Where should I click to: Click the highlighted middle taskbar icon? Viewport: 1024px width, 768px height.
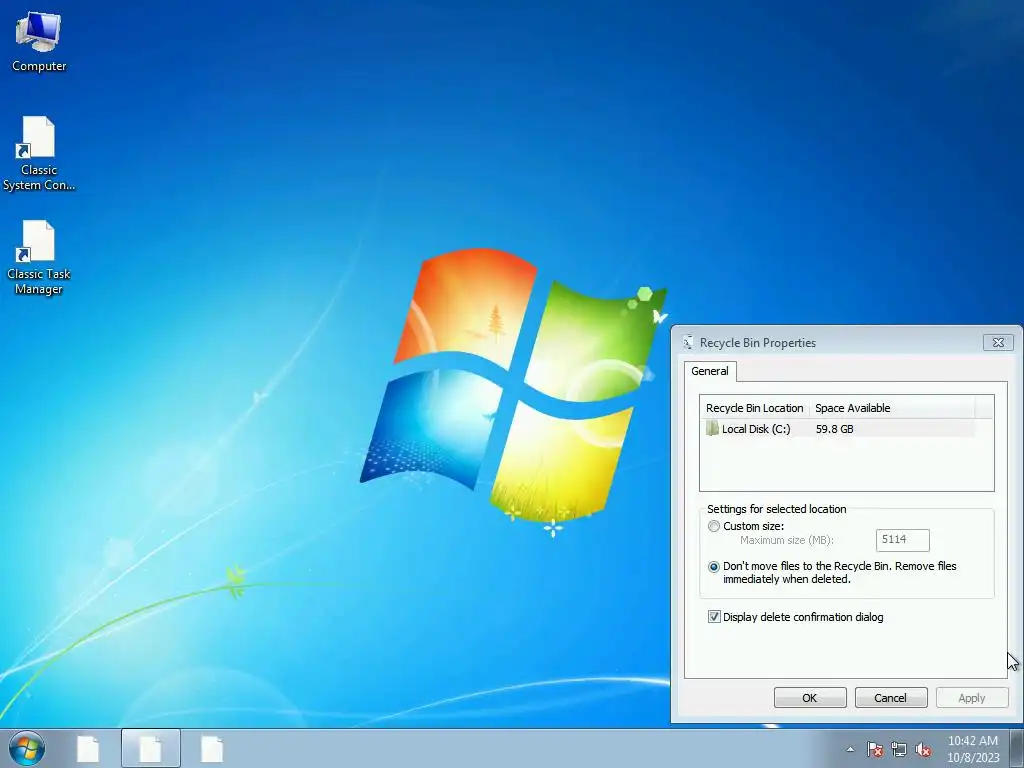150,749
